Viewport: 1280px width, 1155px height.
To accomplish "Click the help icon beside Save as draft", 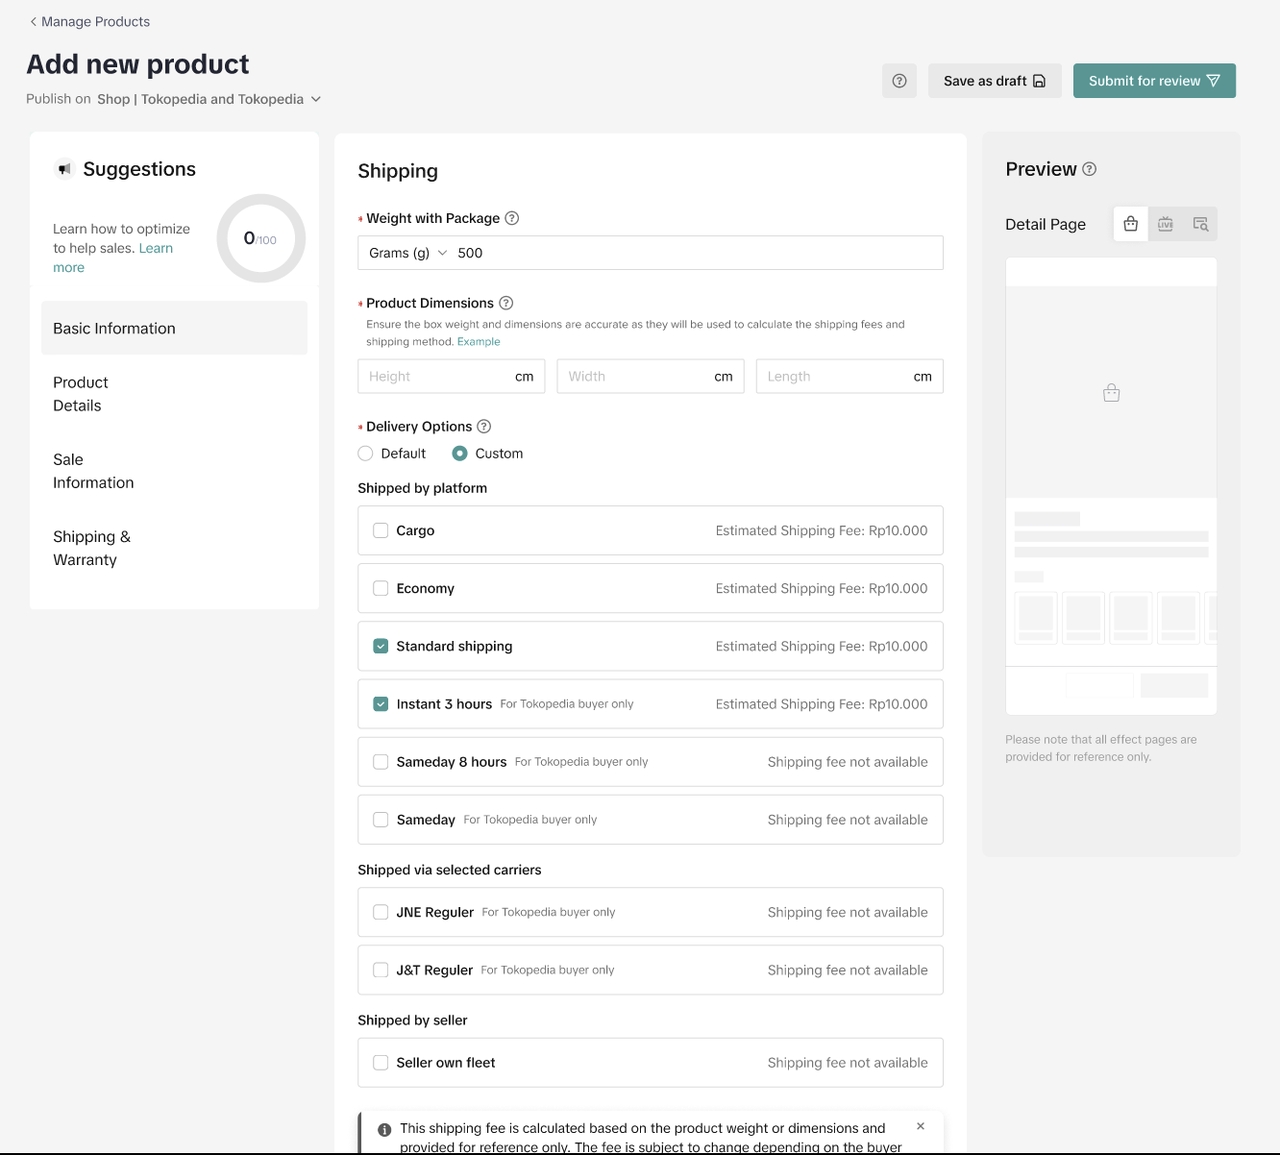I will pos(899,81).
